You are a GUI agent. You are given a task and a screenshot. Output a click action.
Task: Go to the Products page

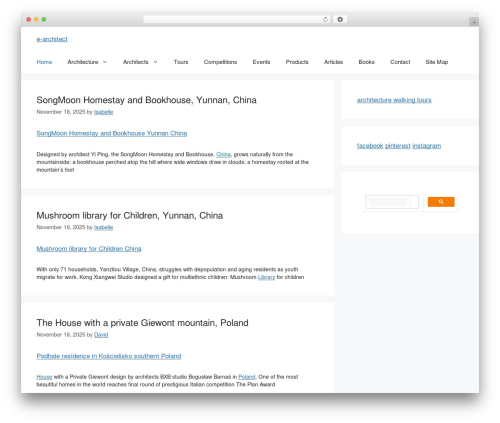(297, 62)
